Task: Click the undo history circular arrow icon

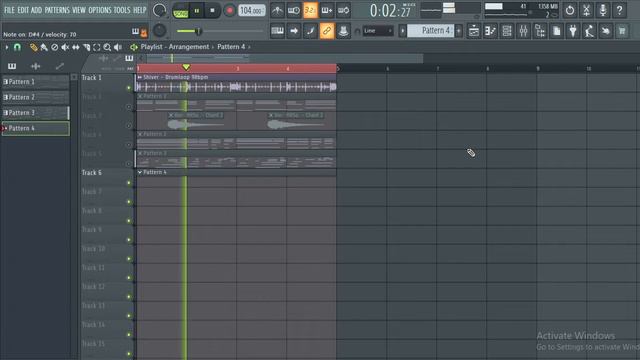Action: [x=570, y=10]
